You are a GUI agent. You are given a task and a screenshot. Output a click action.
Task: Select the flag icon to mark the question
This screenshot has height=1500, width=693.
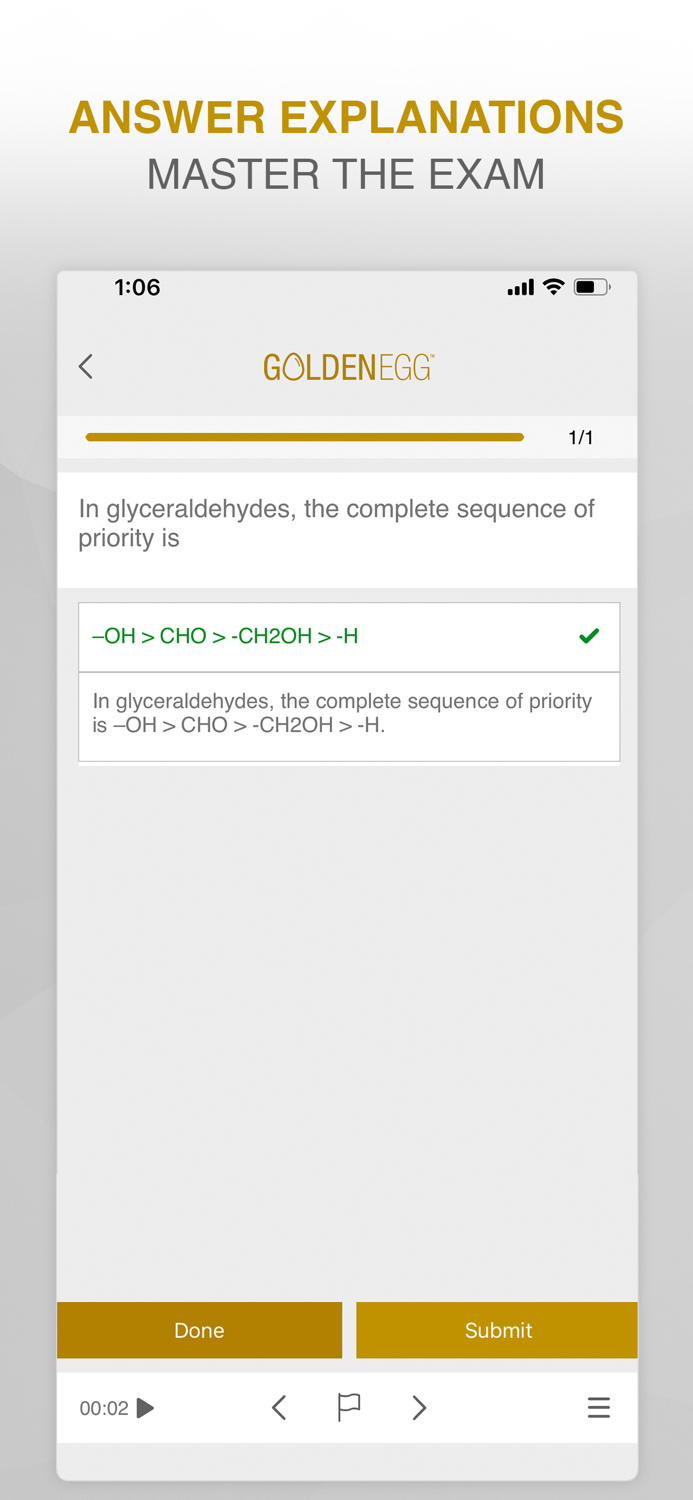(x=348, y=1407)
